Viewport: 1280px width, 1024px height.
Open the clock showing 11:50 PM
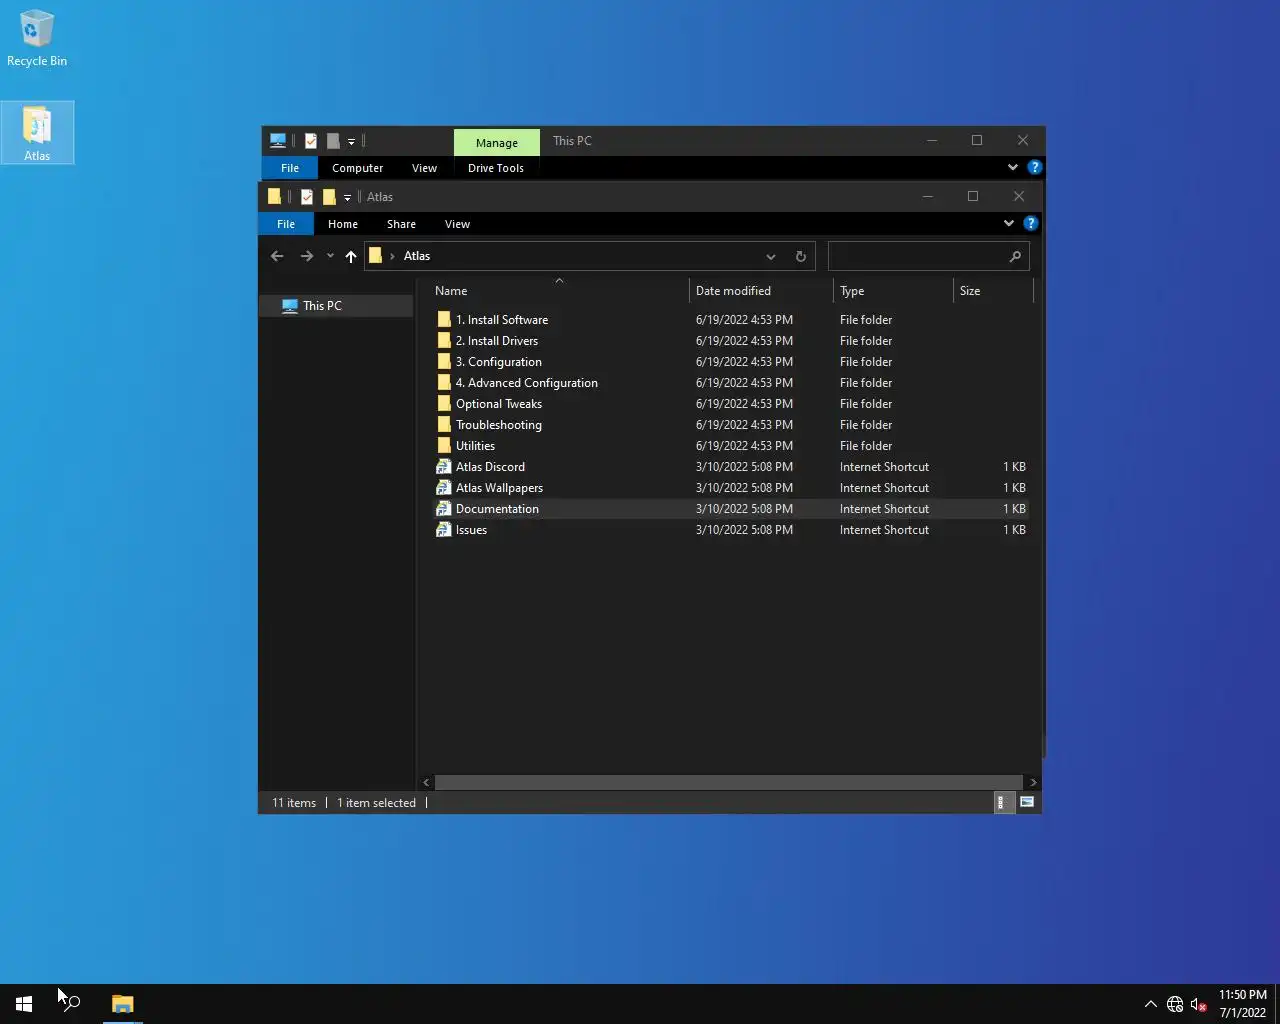1242,1003
